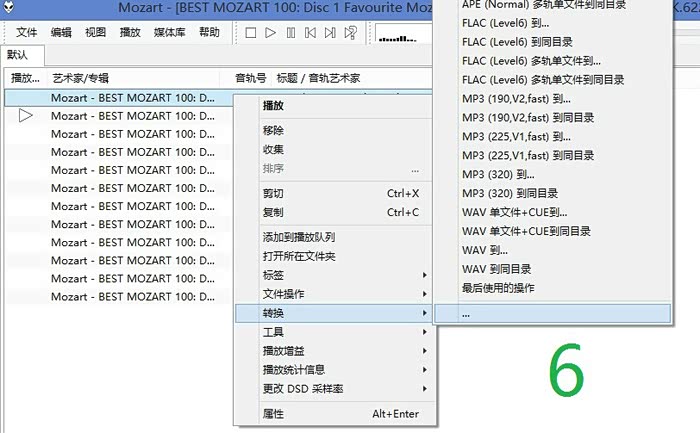Click the 标题 / 音轨艺术家 column header
This screenshot has height=433, width=700.
click(x=318, y=79)
